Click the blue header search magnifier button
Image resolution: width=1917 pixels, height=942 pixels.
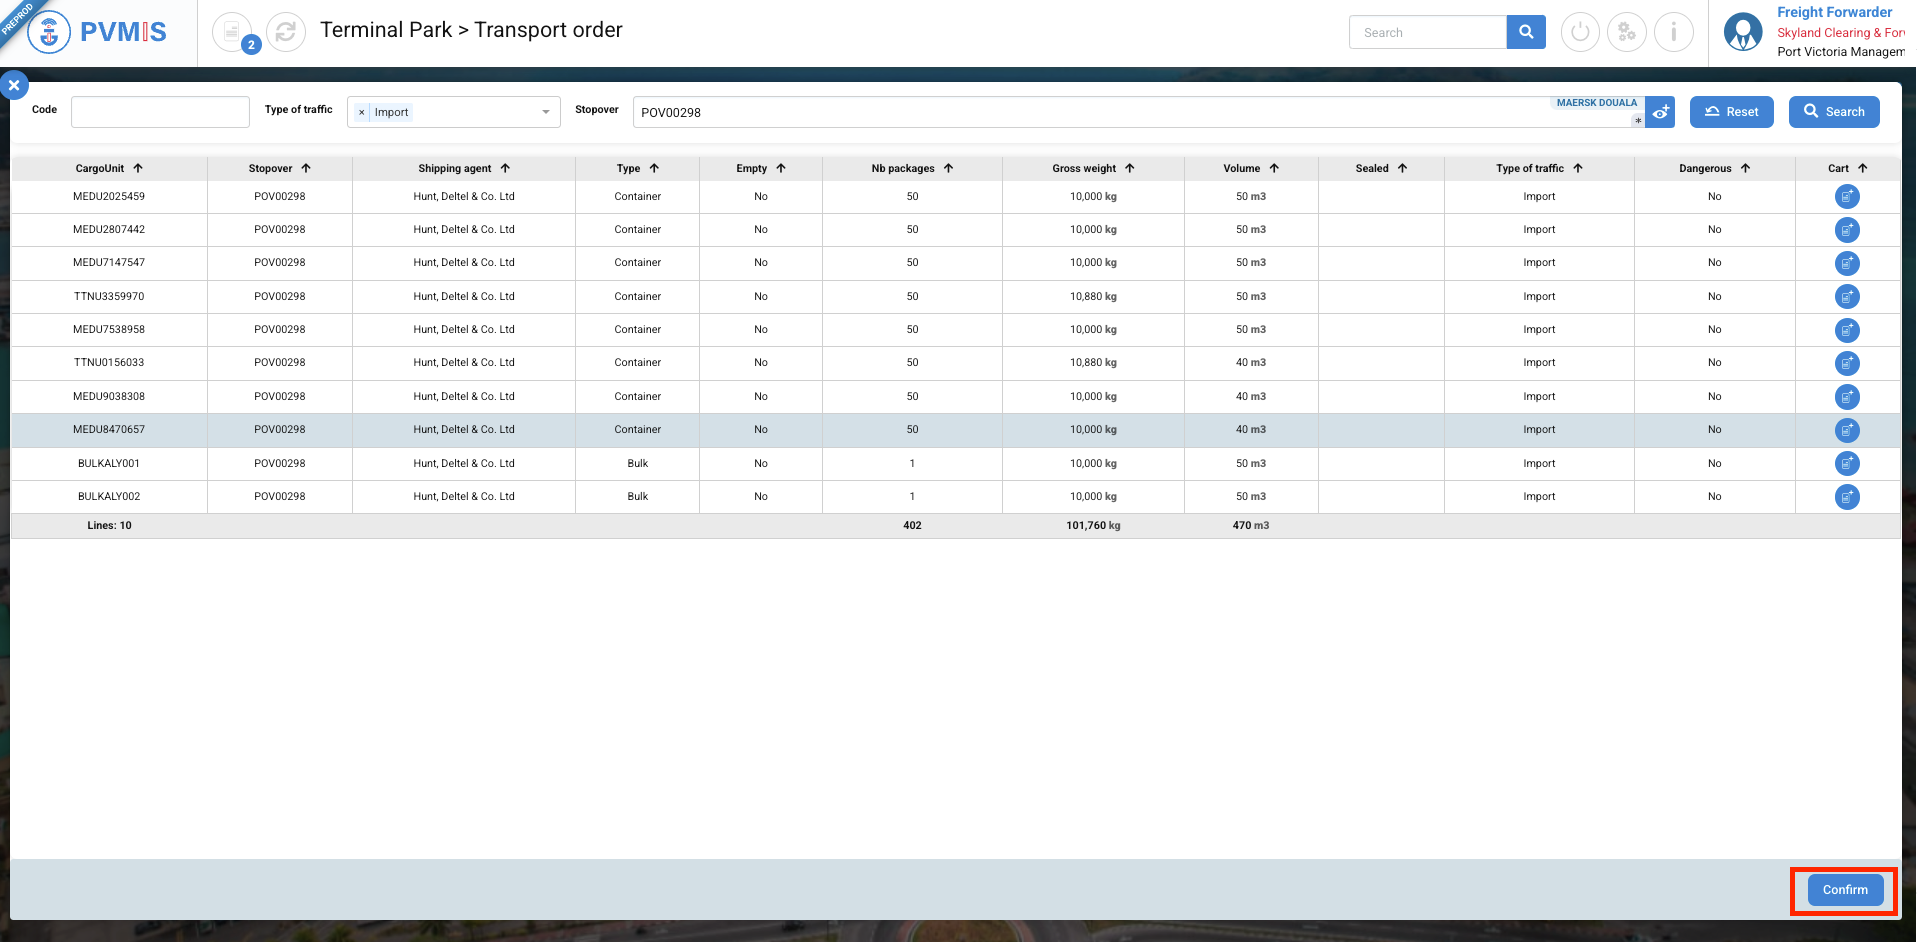1525,32
